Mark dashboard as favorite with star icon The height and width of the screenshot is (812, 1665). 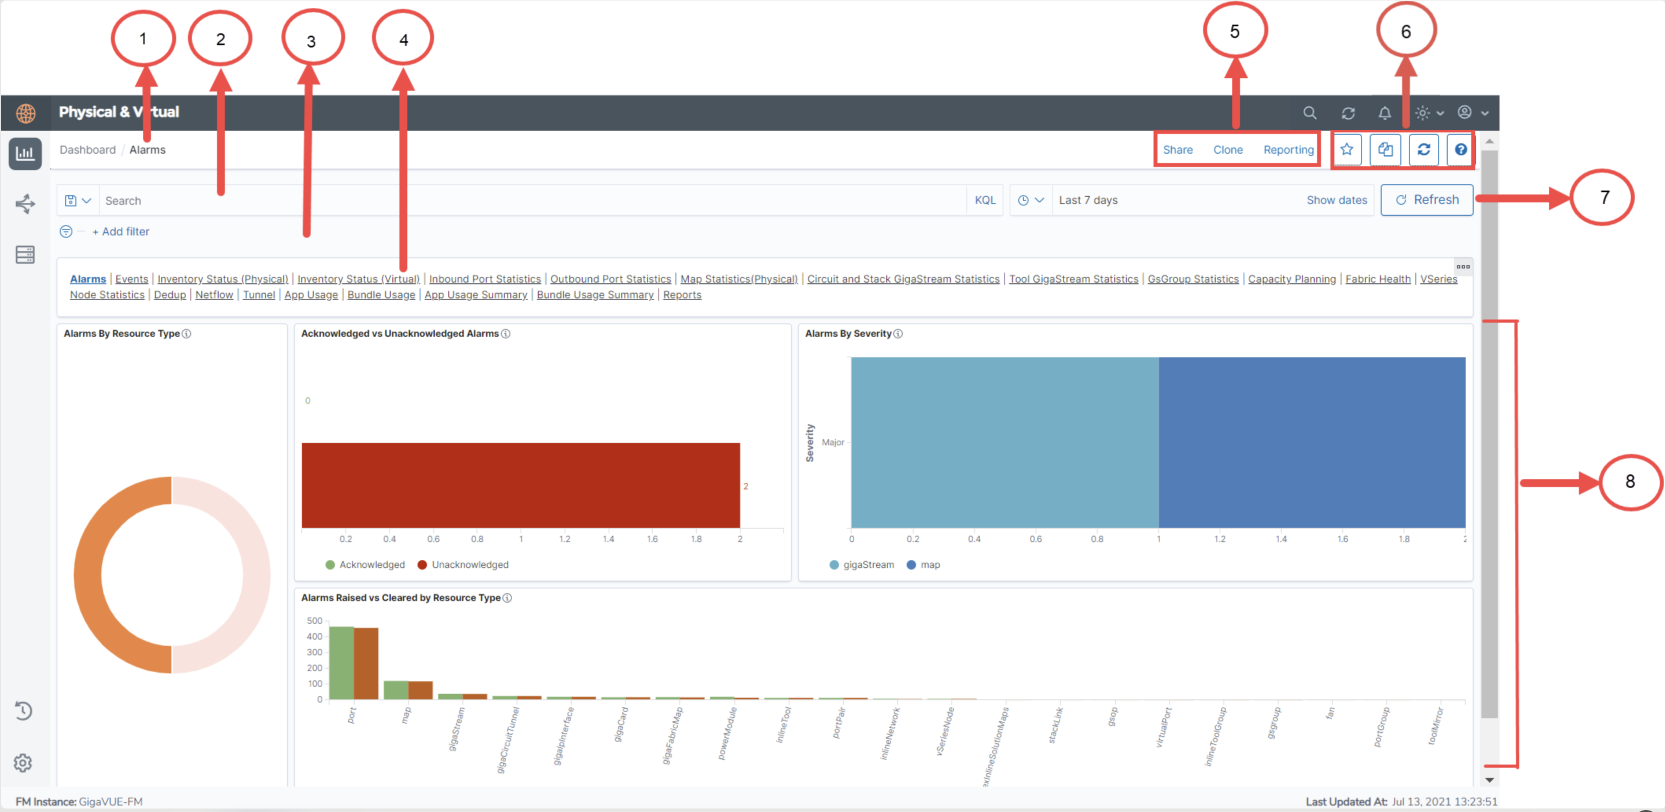(x=1347, y=150)
